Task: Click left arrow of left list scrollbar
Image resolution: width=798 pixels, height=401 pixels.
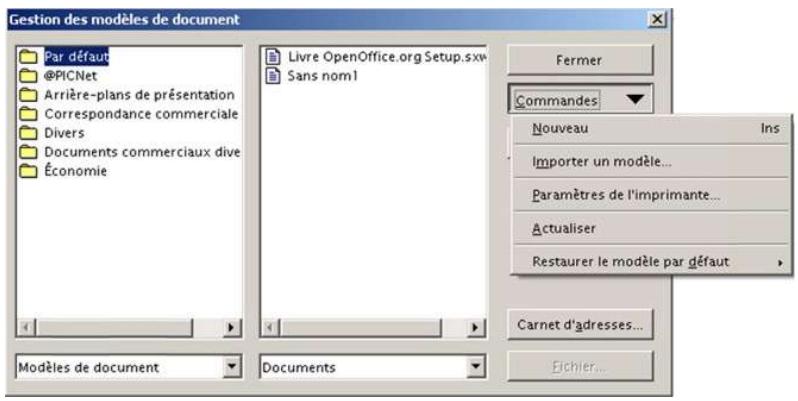Action: (x=26, y=328)
